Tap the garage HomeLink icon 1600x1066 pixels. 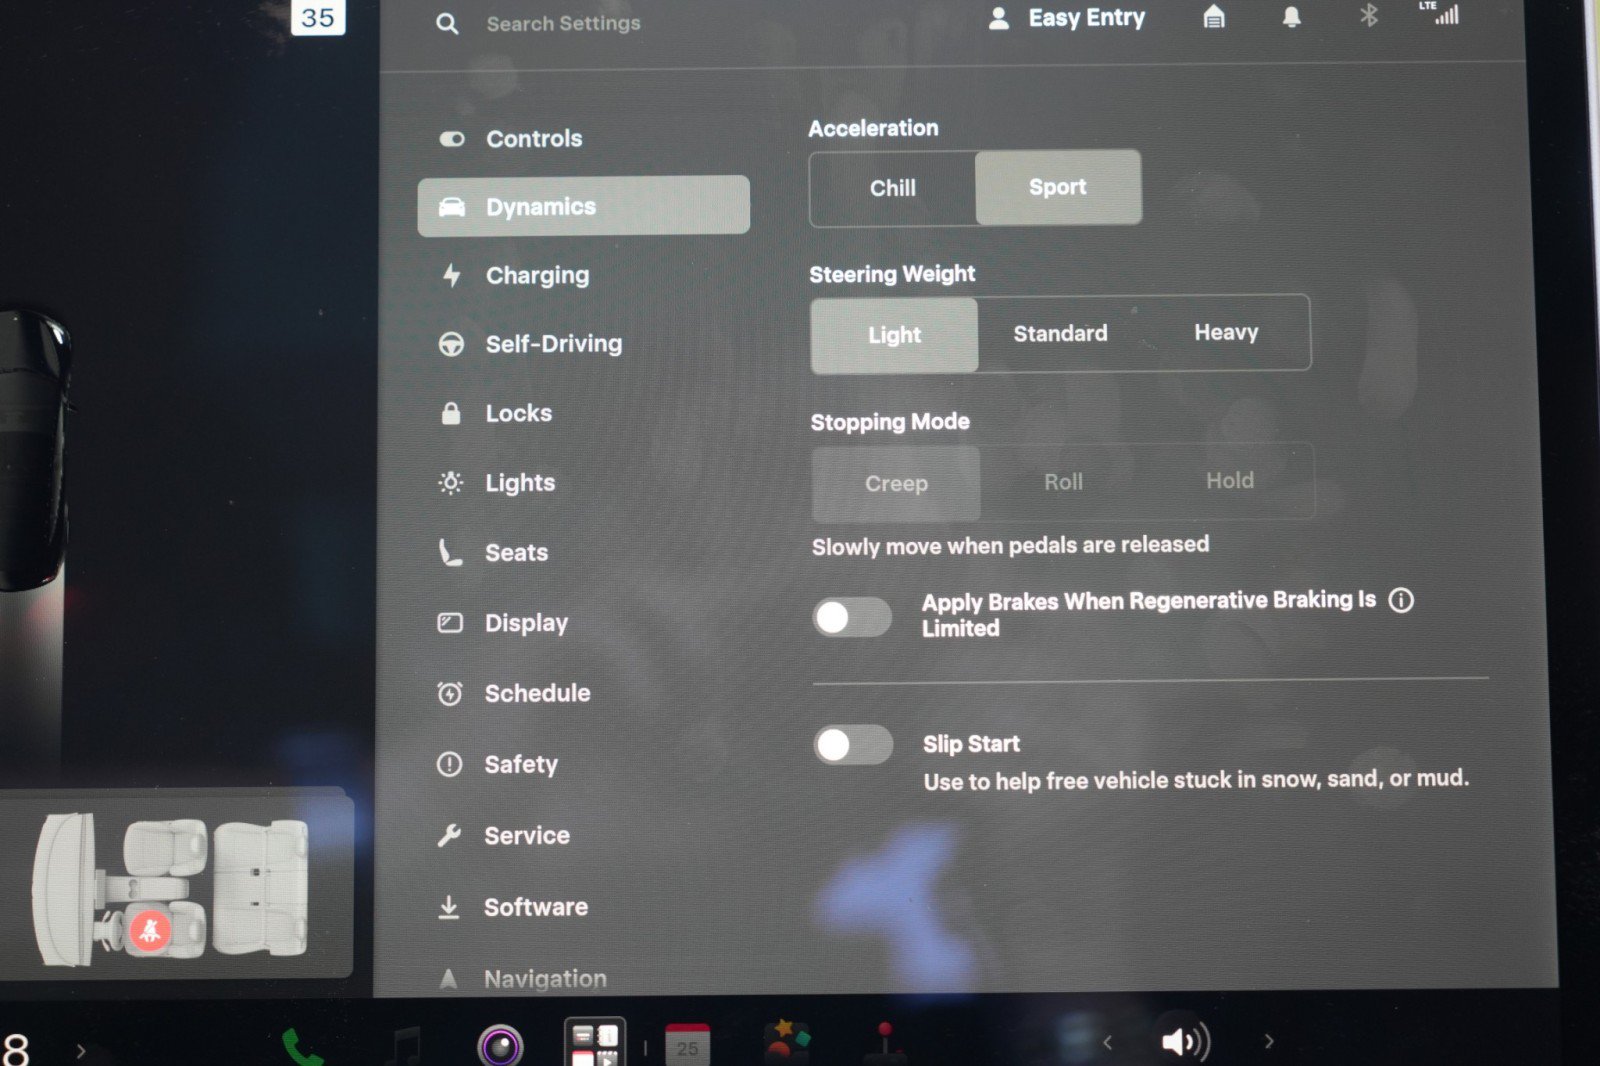click(x=1213, y=17)
